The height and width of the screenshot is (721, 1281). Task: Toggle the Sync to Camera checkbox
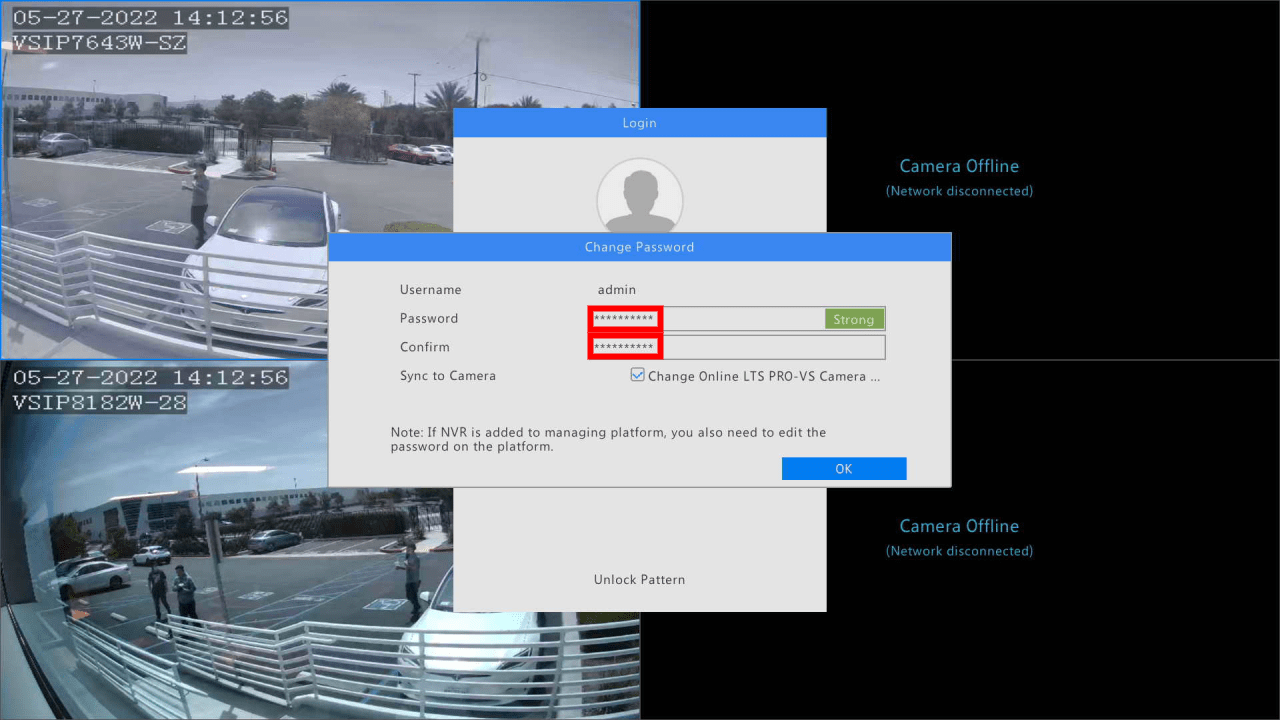637,376
